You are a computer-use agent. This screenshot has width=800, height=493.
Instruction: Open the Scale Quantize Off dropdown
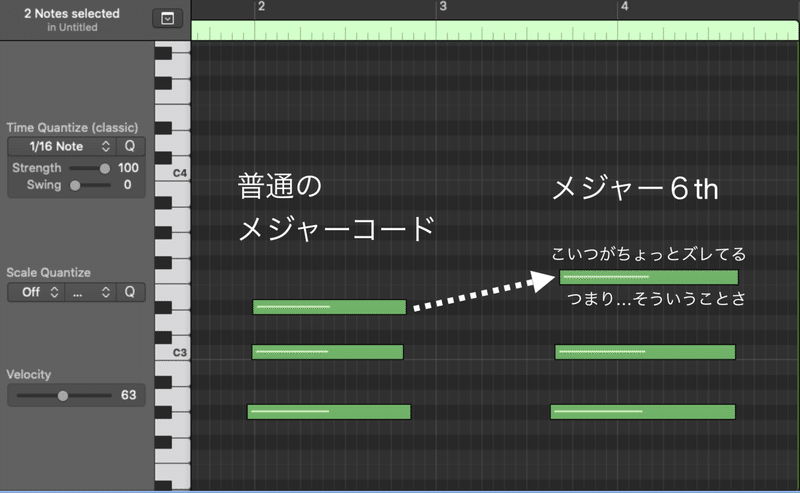(x=36, y=292)
